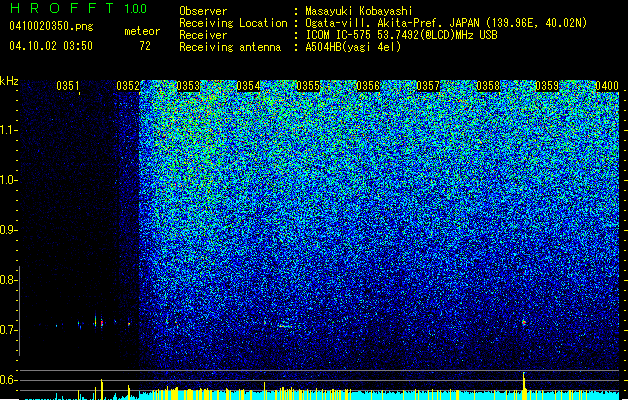Click the 0354 time marker
The image size is (629, 400).
[x=248, y=86]
